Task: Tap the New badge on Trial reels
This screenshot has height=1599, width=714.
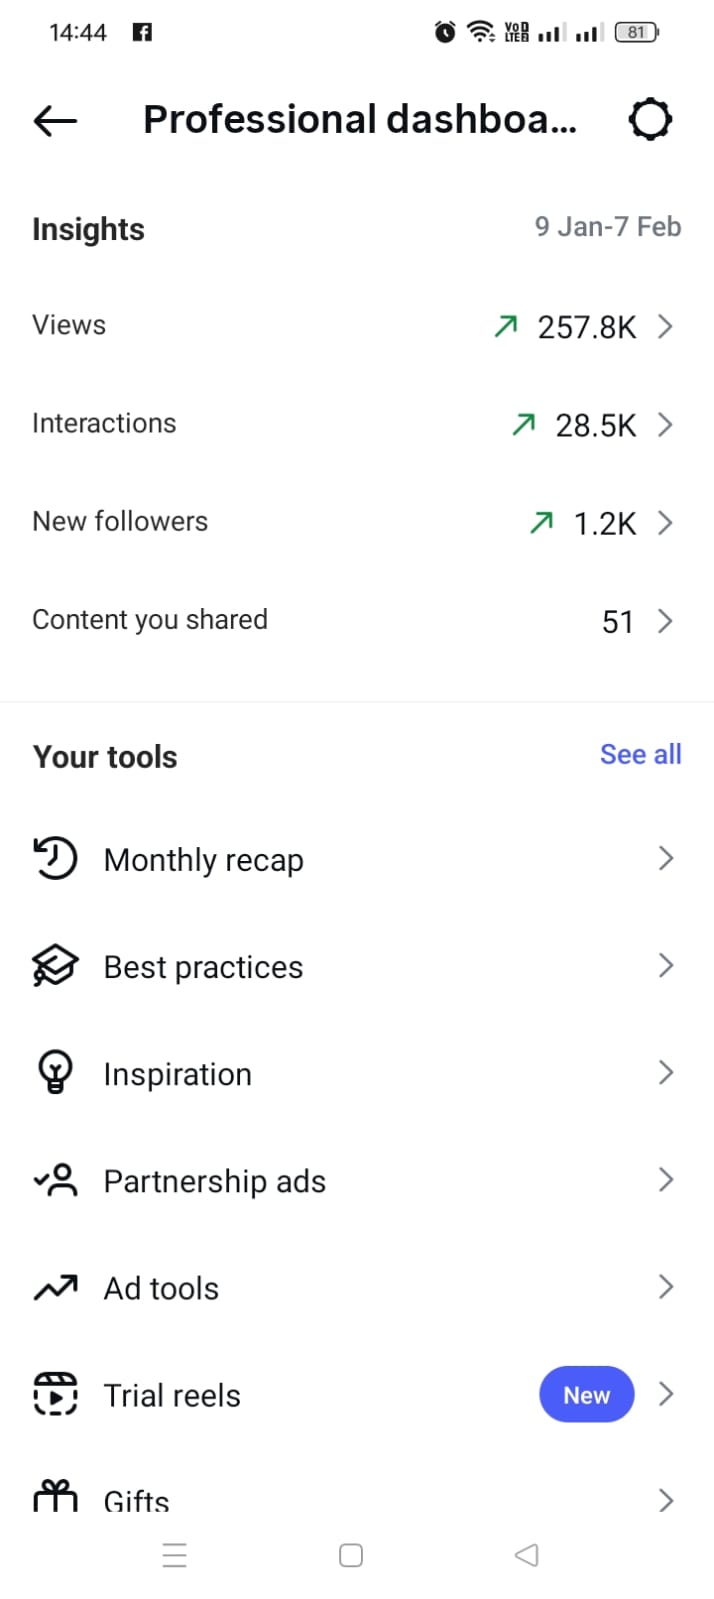Action: coord(586,1395)
